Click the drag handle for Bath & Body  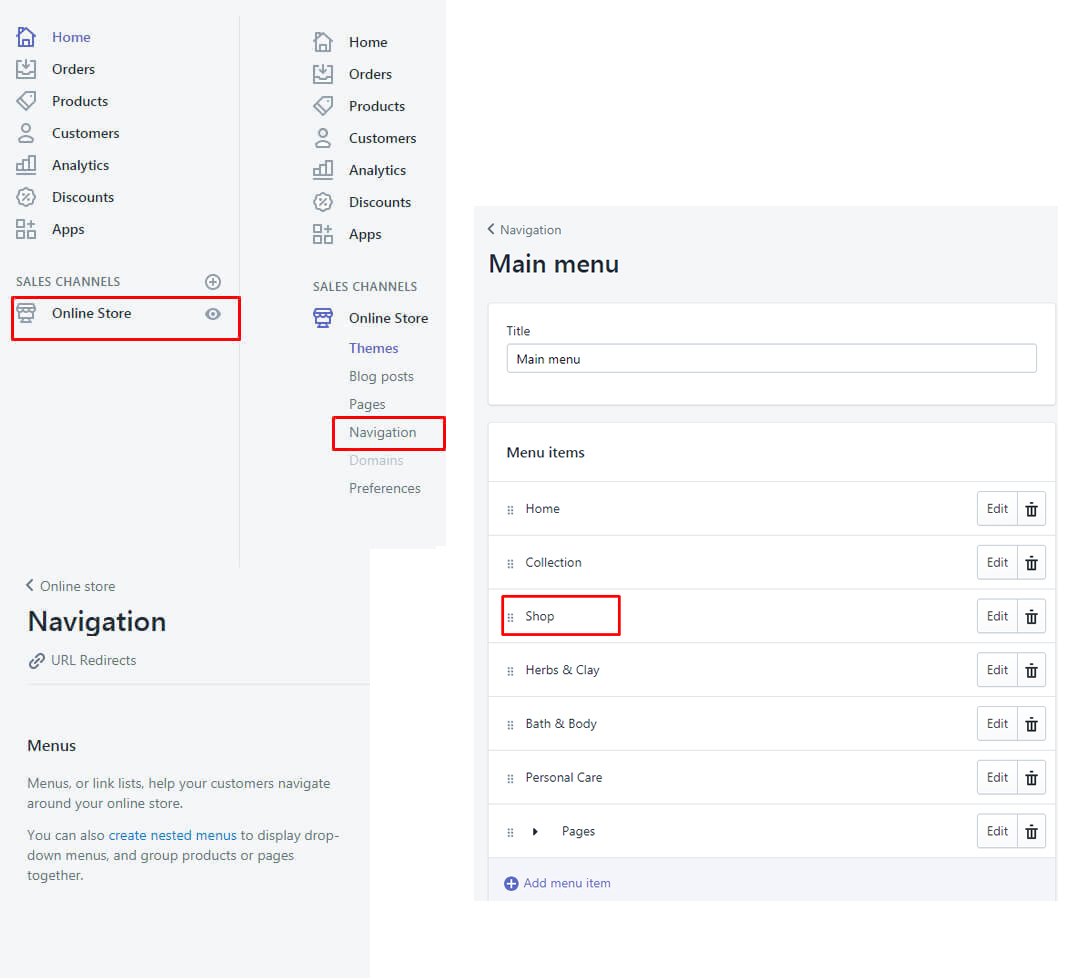tap(511, 725)
